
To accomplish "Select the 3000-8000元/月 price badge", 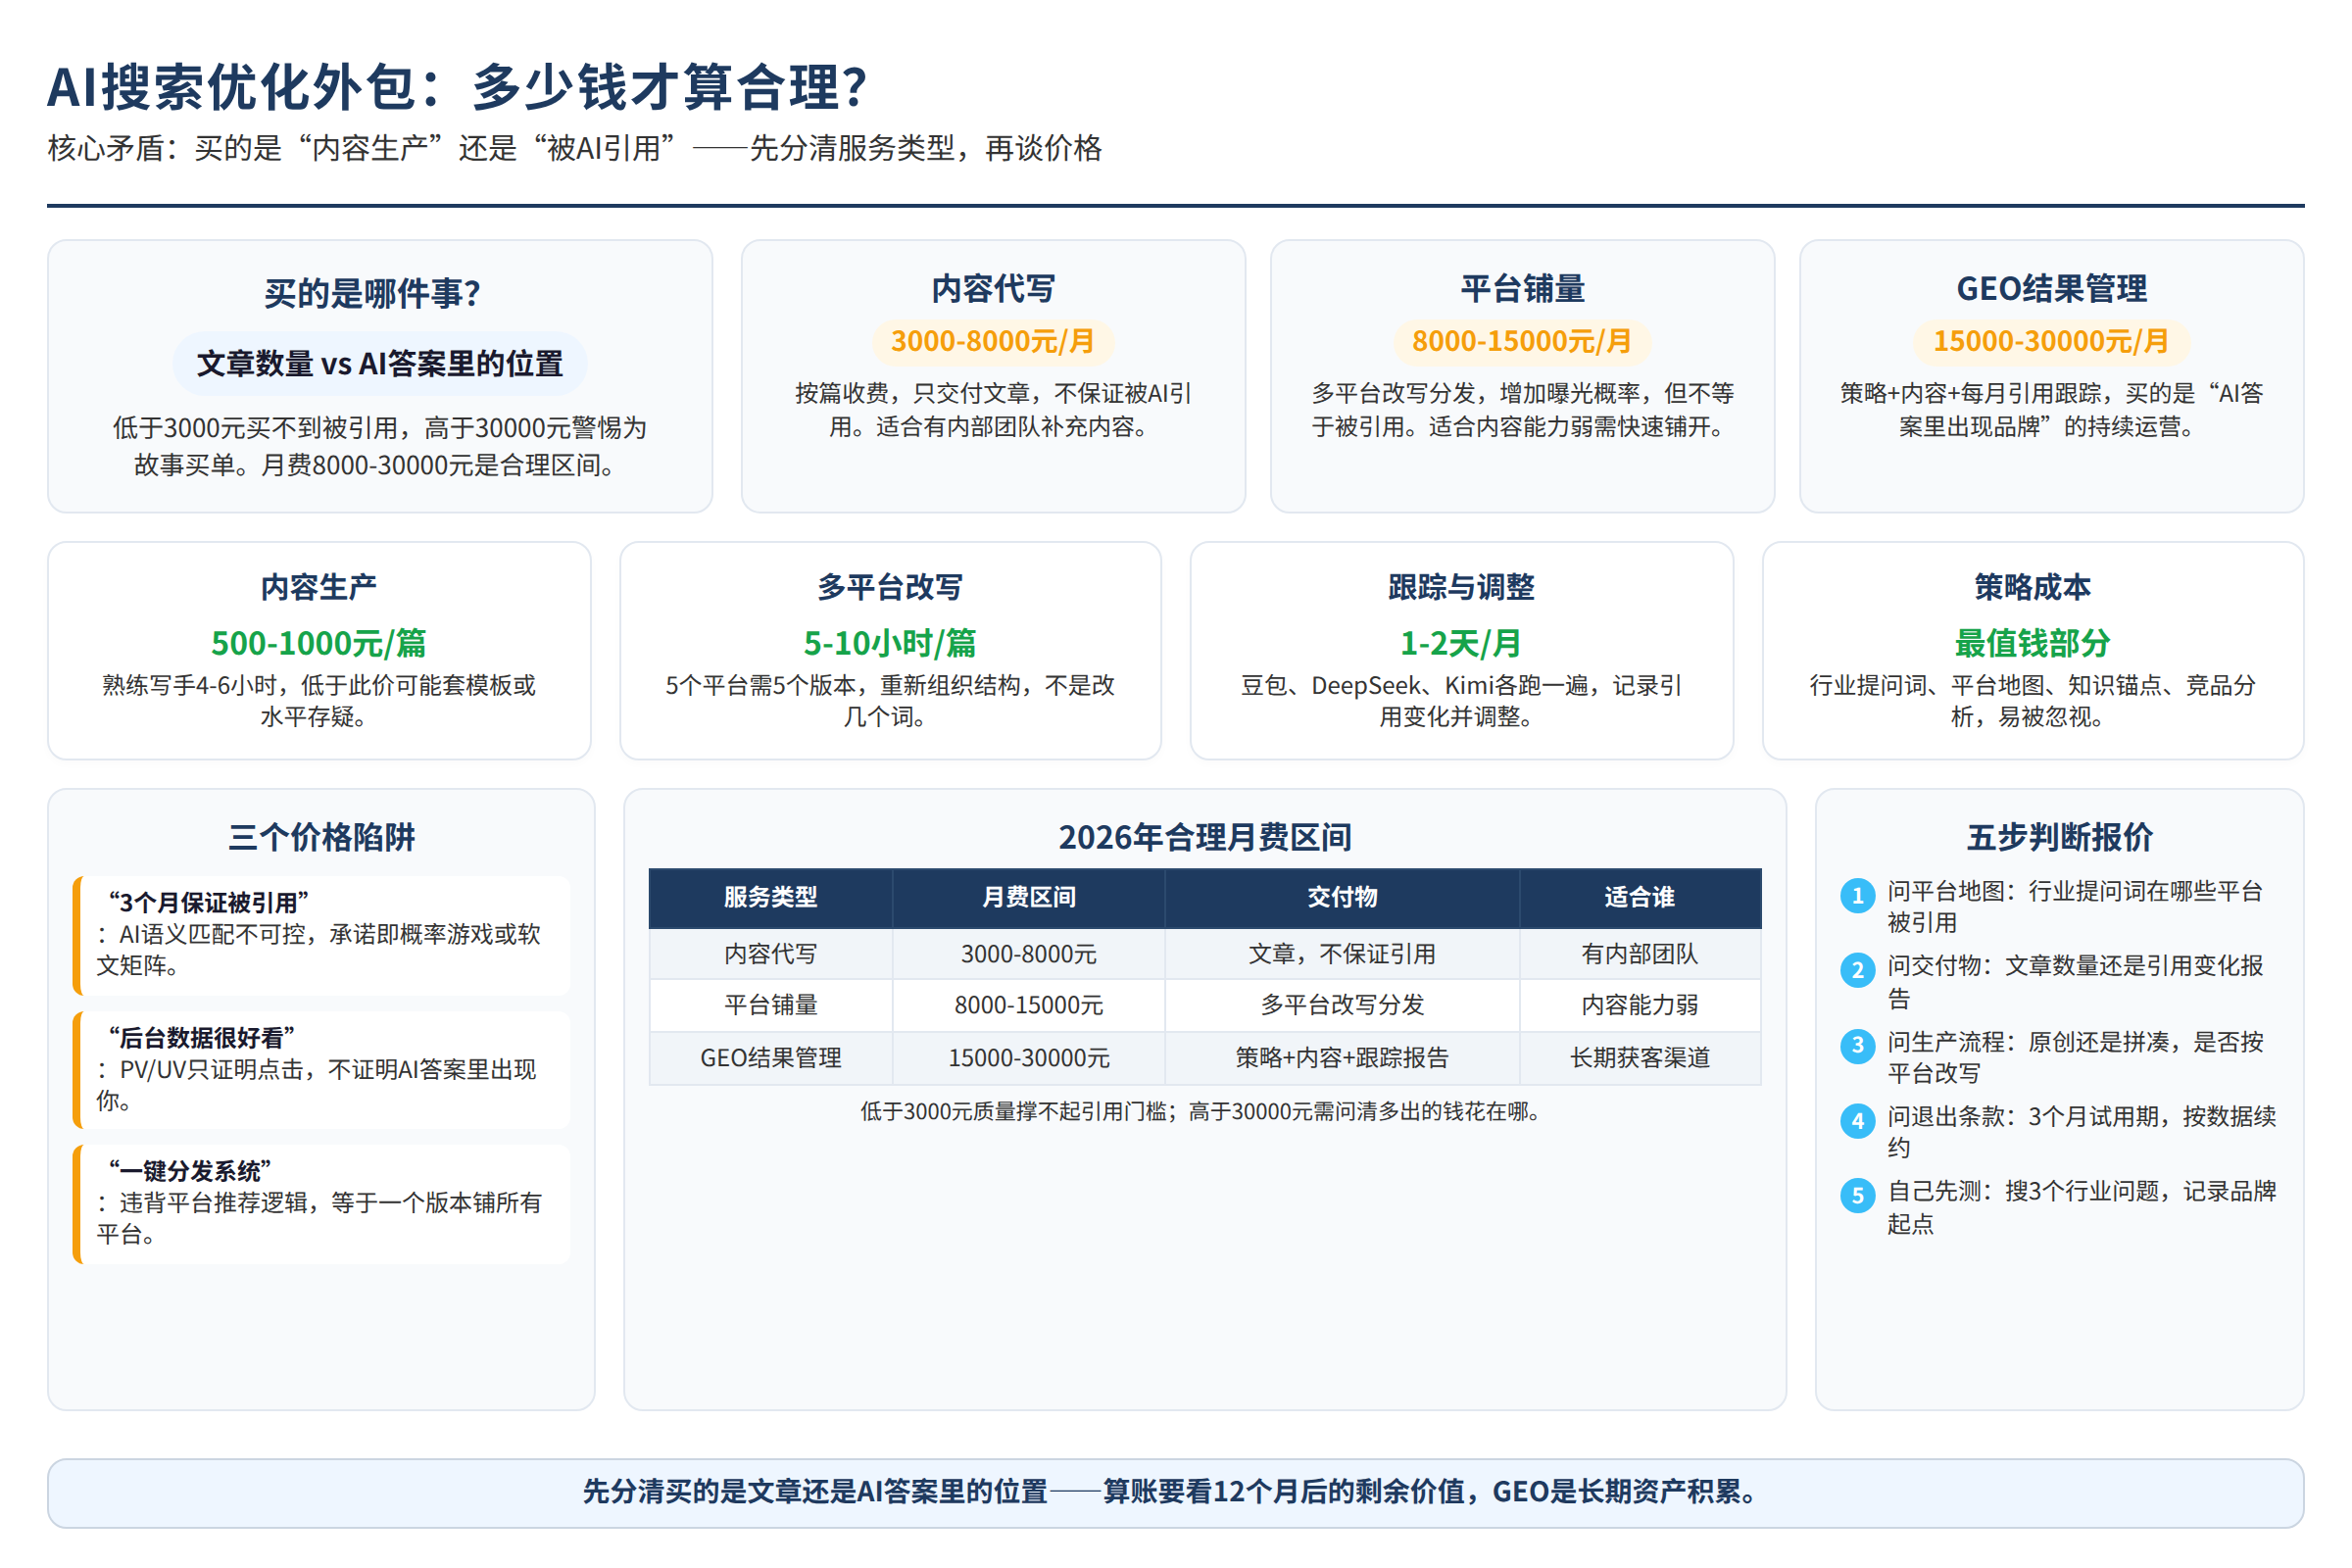I will click(993, 342).
